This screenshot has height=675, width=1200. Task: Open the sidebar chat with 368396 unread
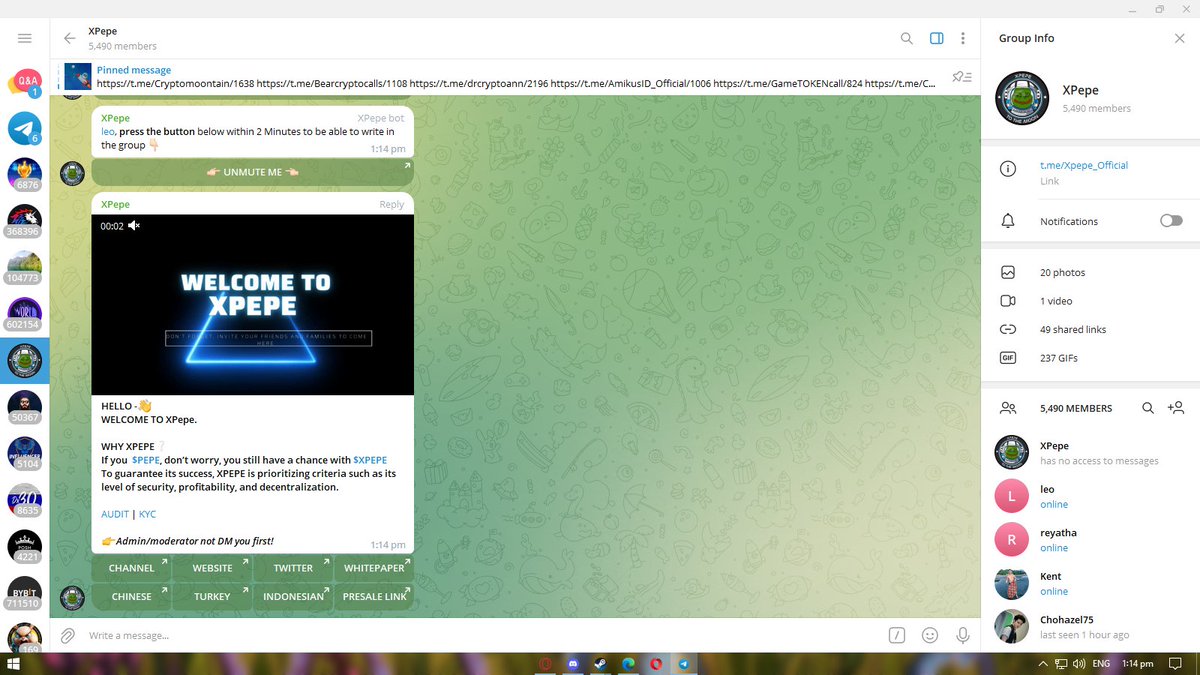point(24,220)
